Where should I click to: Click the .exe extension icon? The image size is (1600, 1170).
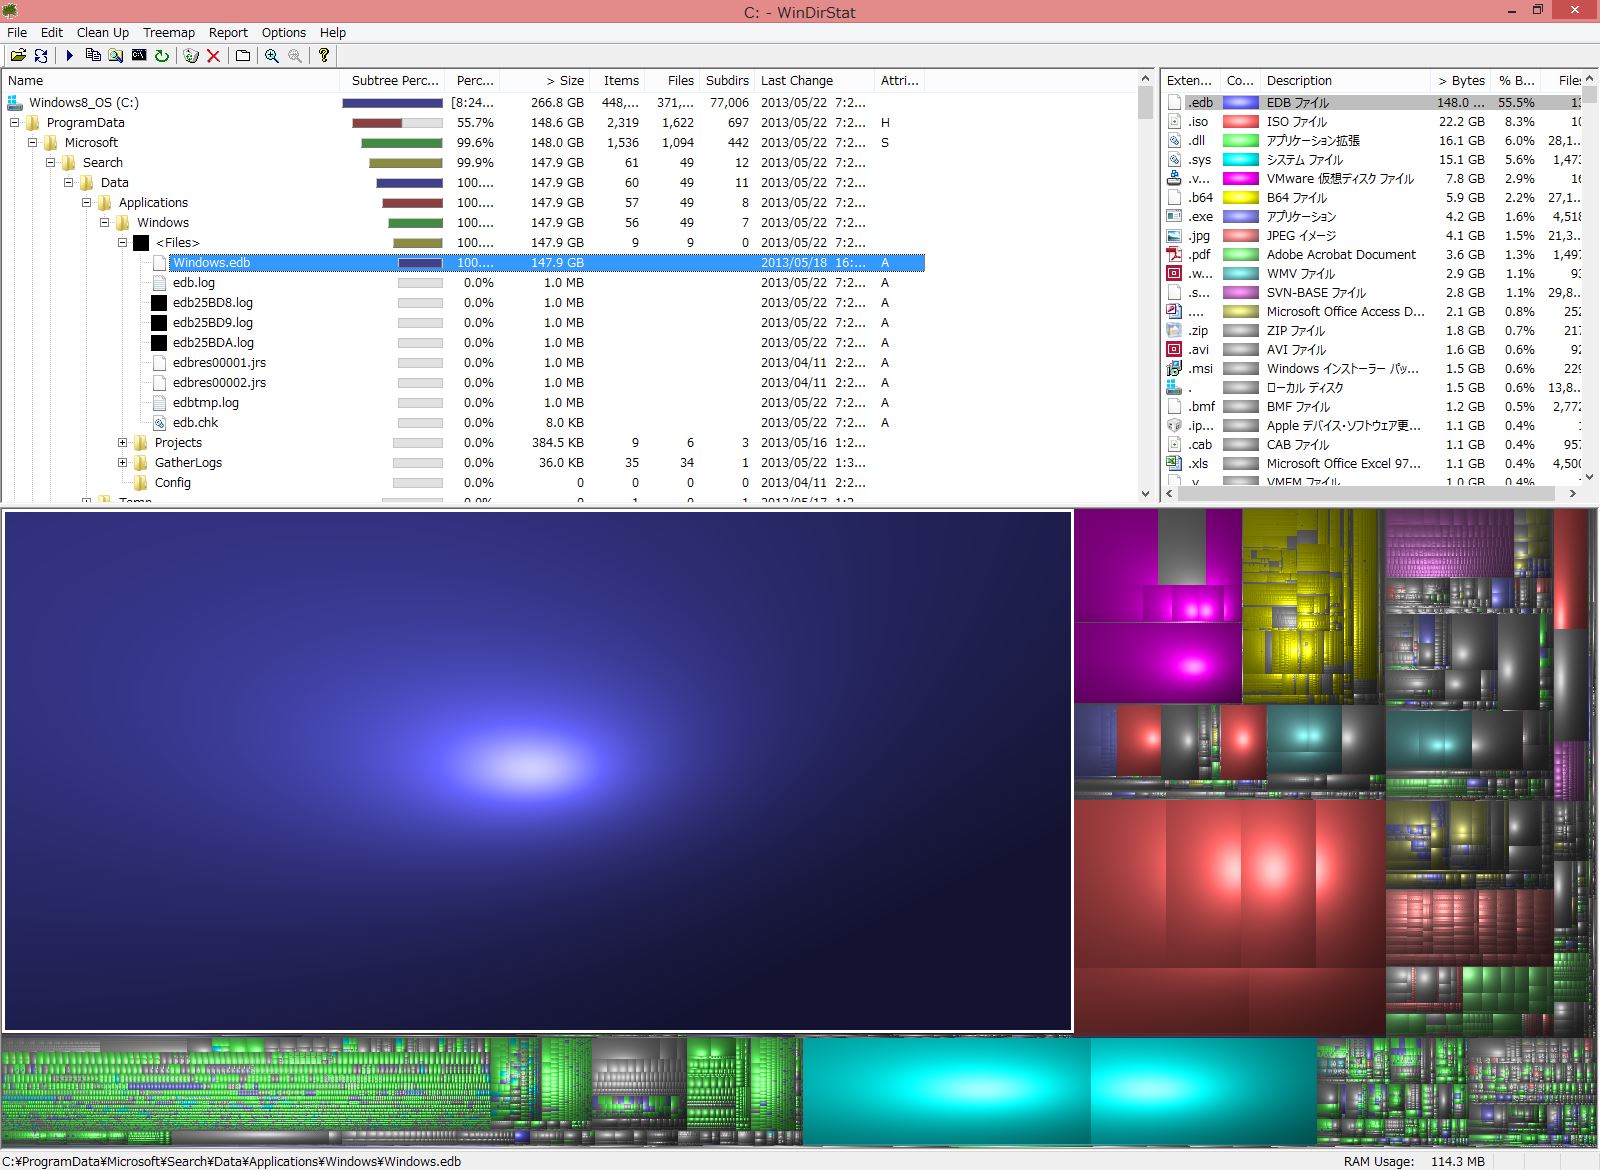tap(1174, 216)
